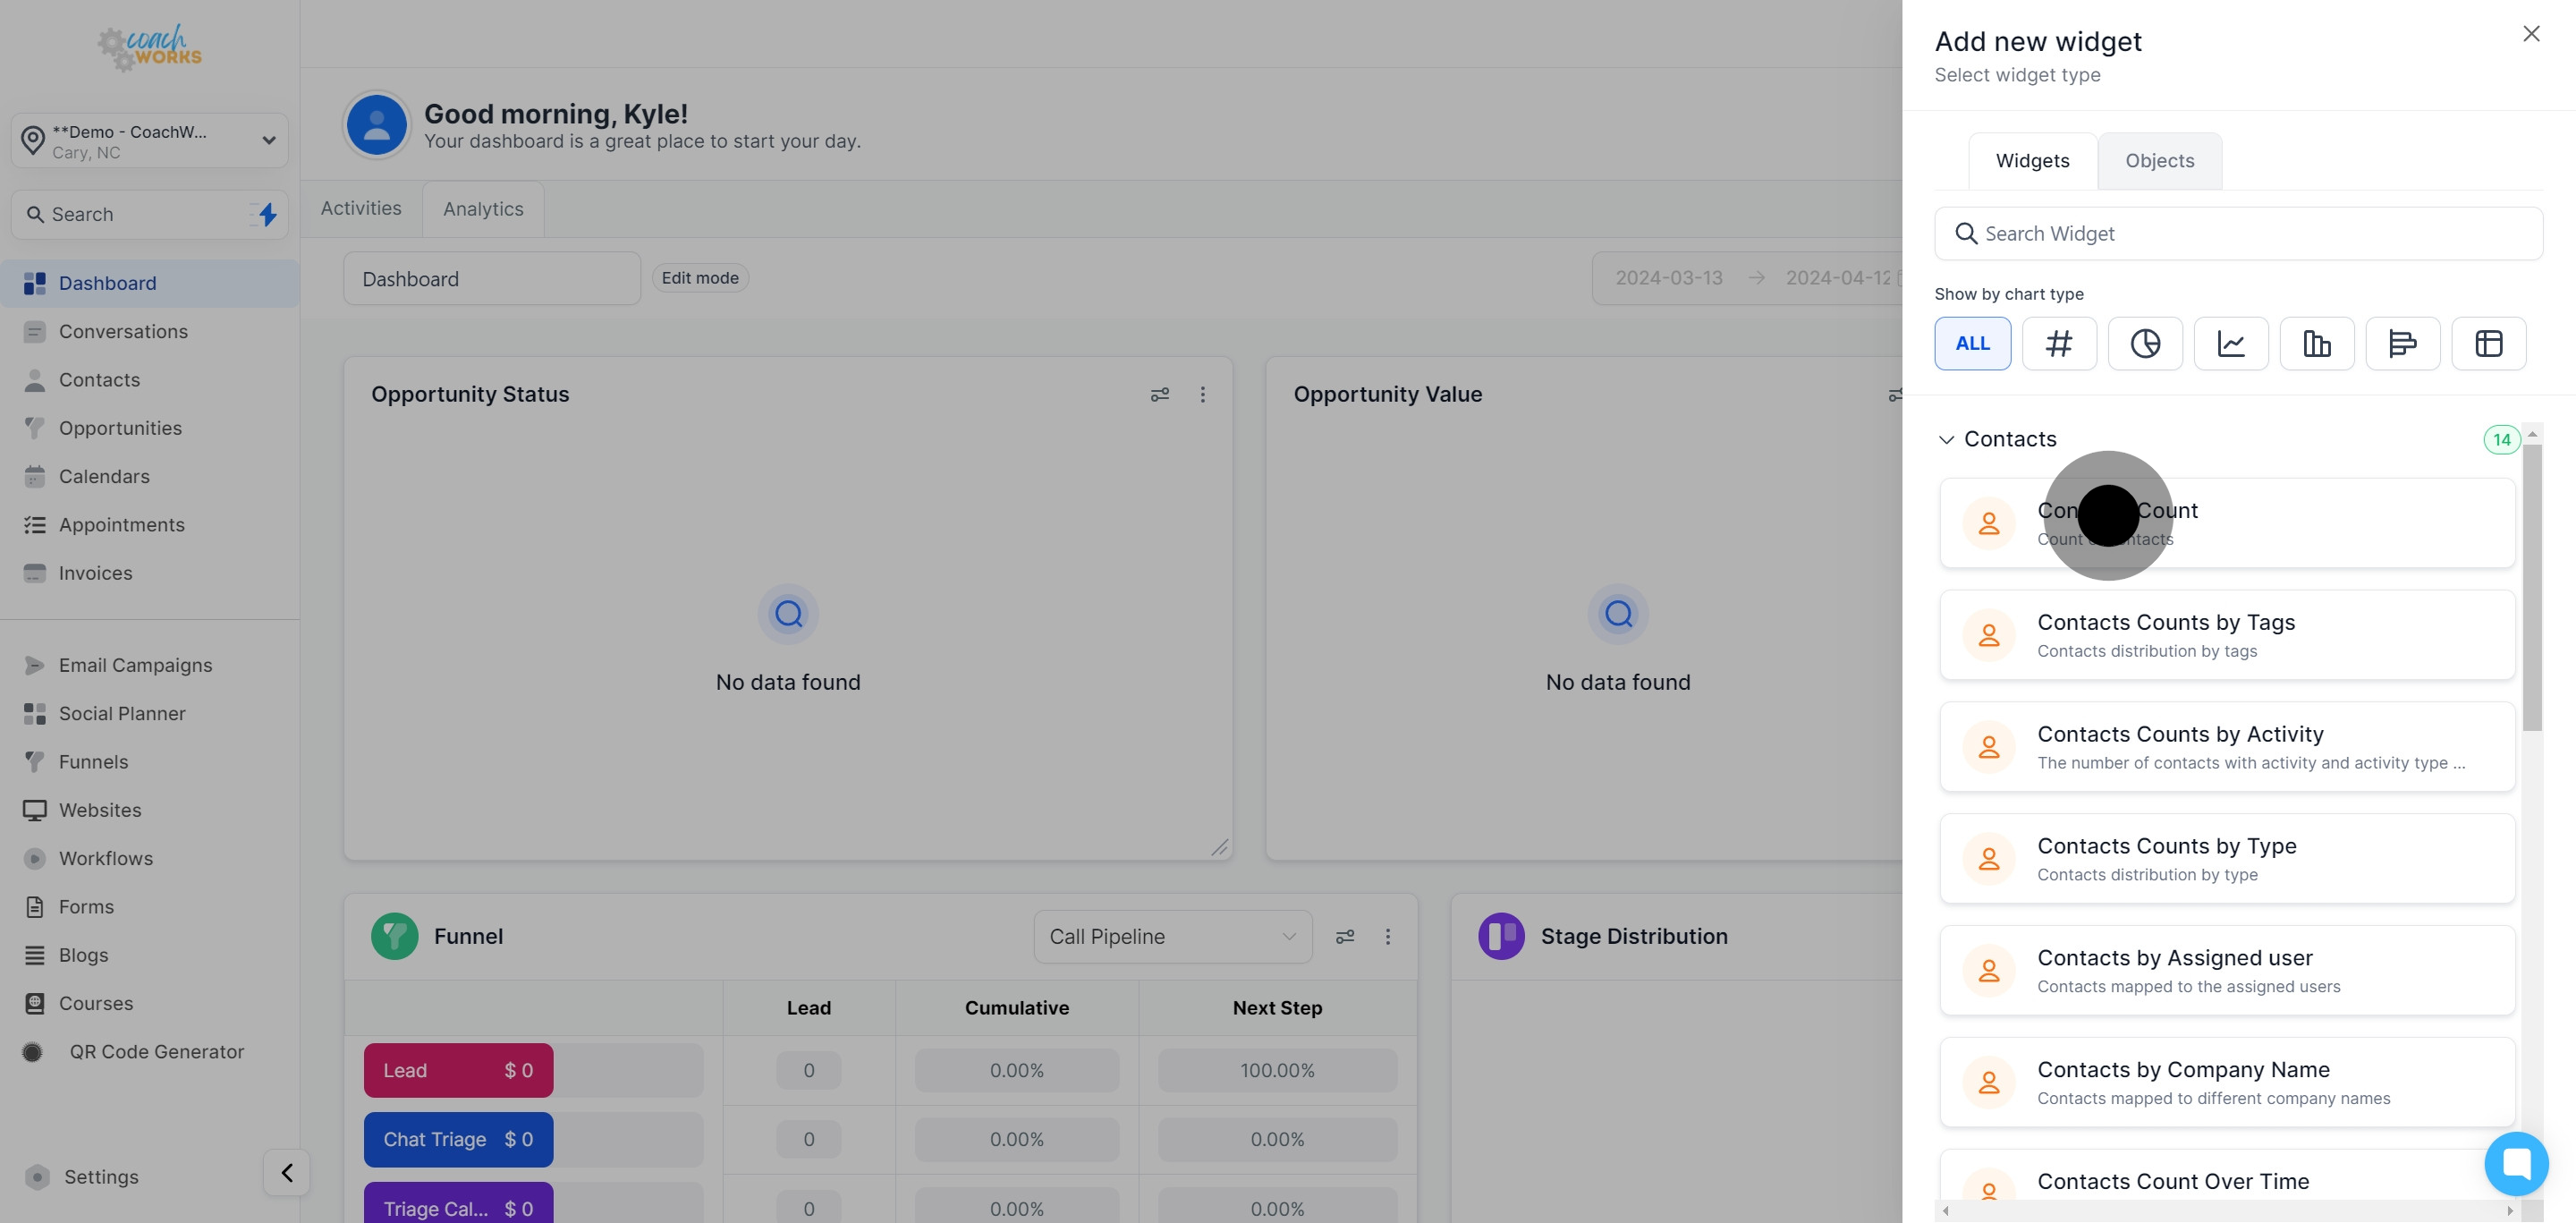Open the Call Pipeline dropdown

point(1172,937)
